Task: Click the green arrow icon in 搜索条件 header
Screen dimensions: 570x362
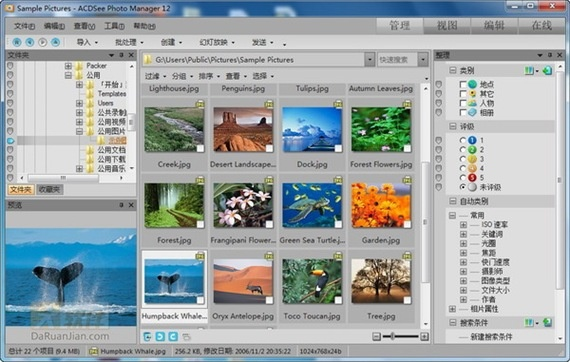Action: pyautogui.click(x=547, y=322)
